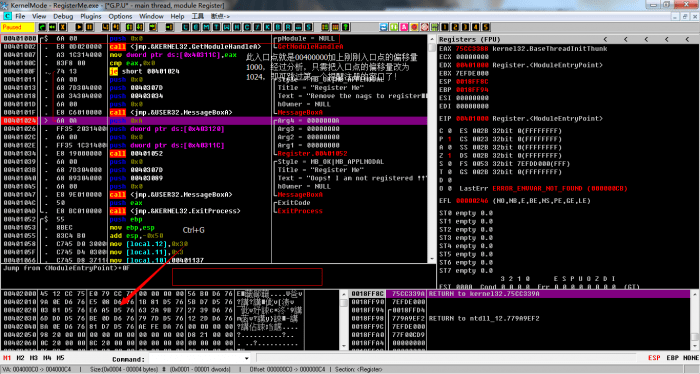Switch to the M1 dump tab

click(x=7, y=358)
